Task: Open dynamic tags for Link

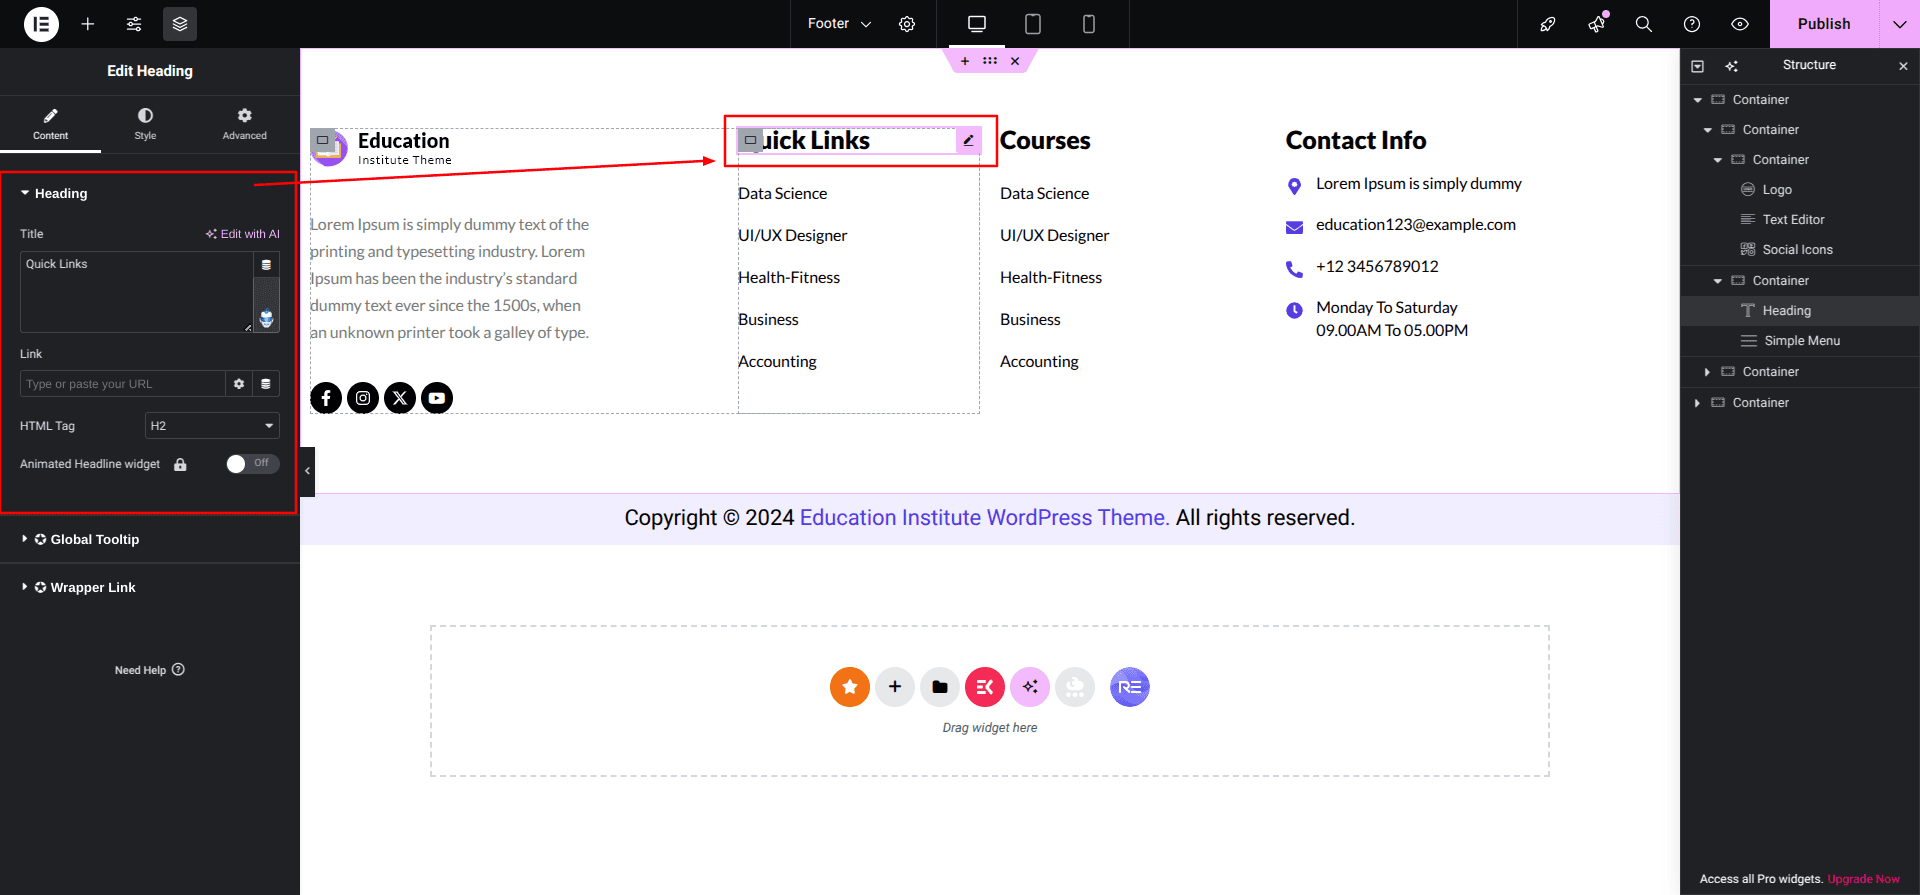Action: point(266,384)
